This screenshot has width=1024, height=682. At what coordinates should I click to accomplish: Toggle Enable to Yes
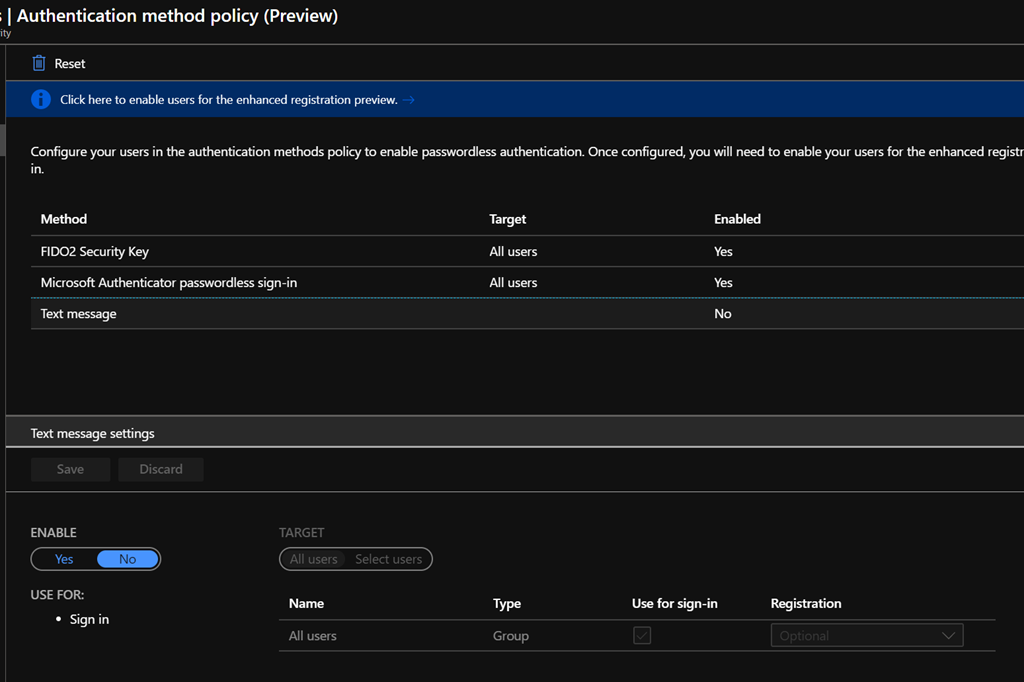64,559
